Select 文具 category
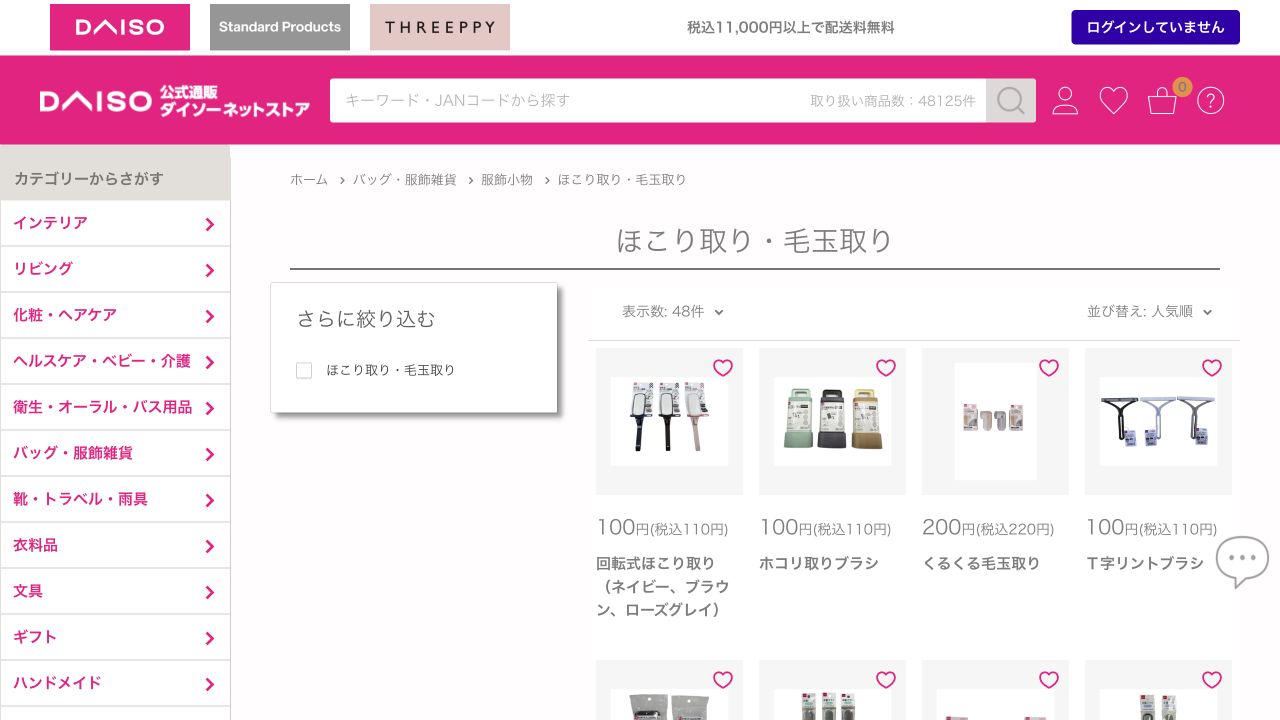This screenshot has height=720, width=1280. point(115,591)
